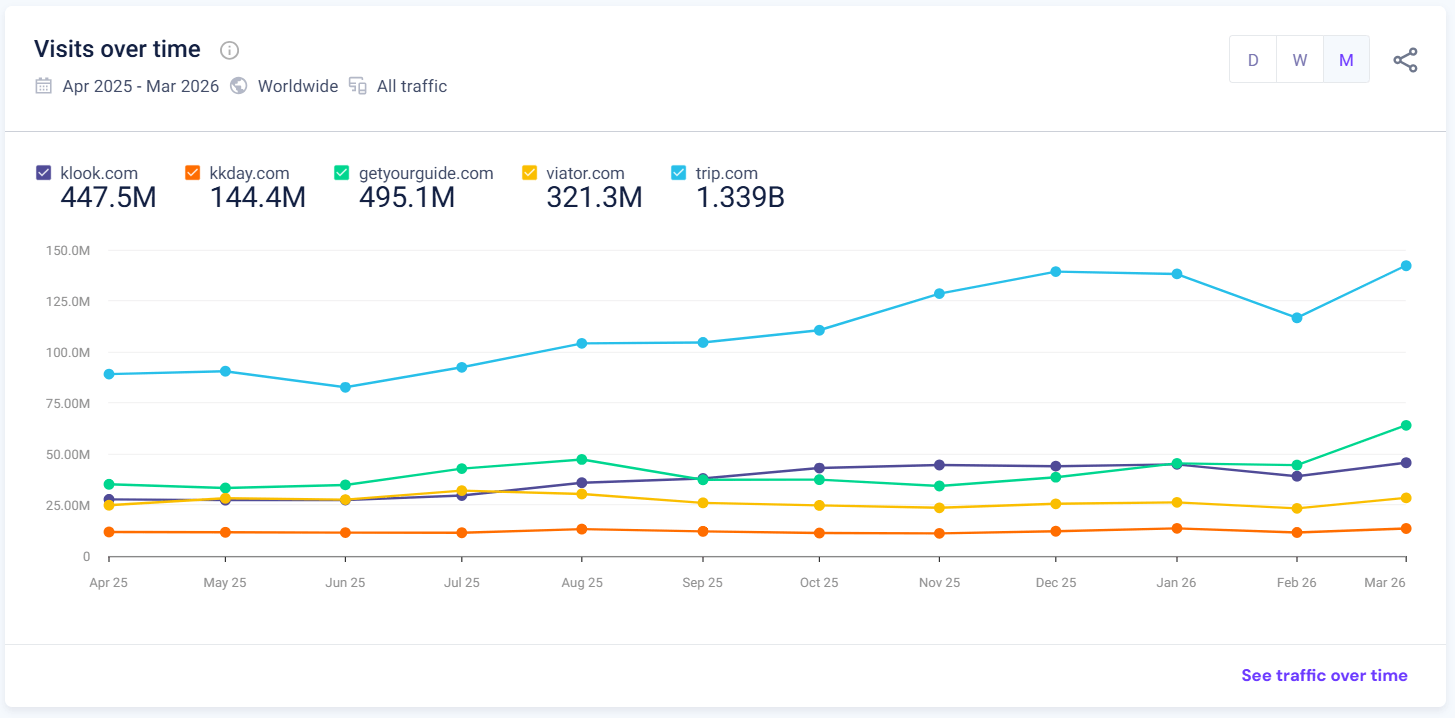Click the trip.com 1.339B total
The height and width of the screenshot is (718, 1455).
pos(740,198)
